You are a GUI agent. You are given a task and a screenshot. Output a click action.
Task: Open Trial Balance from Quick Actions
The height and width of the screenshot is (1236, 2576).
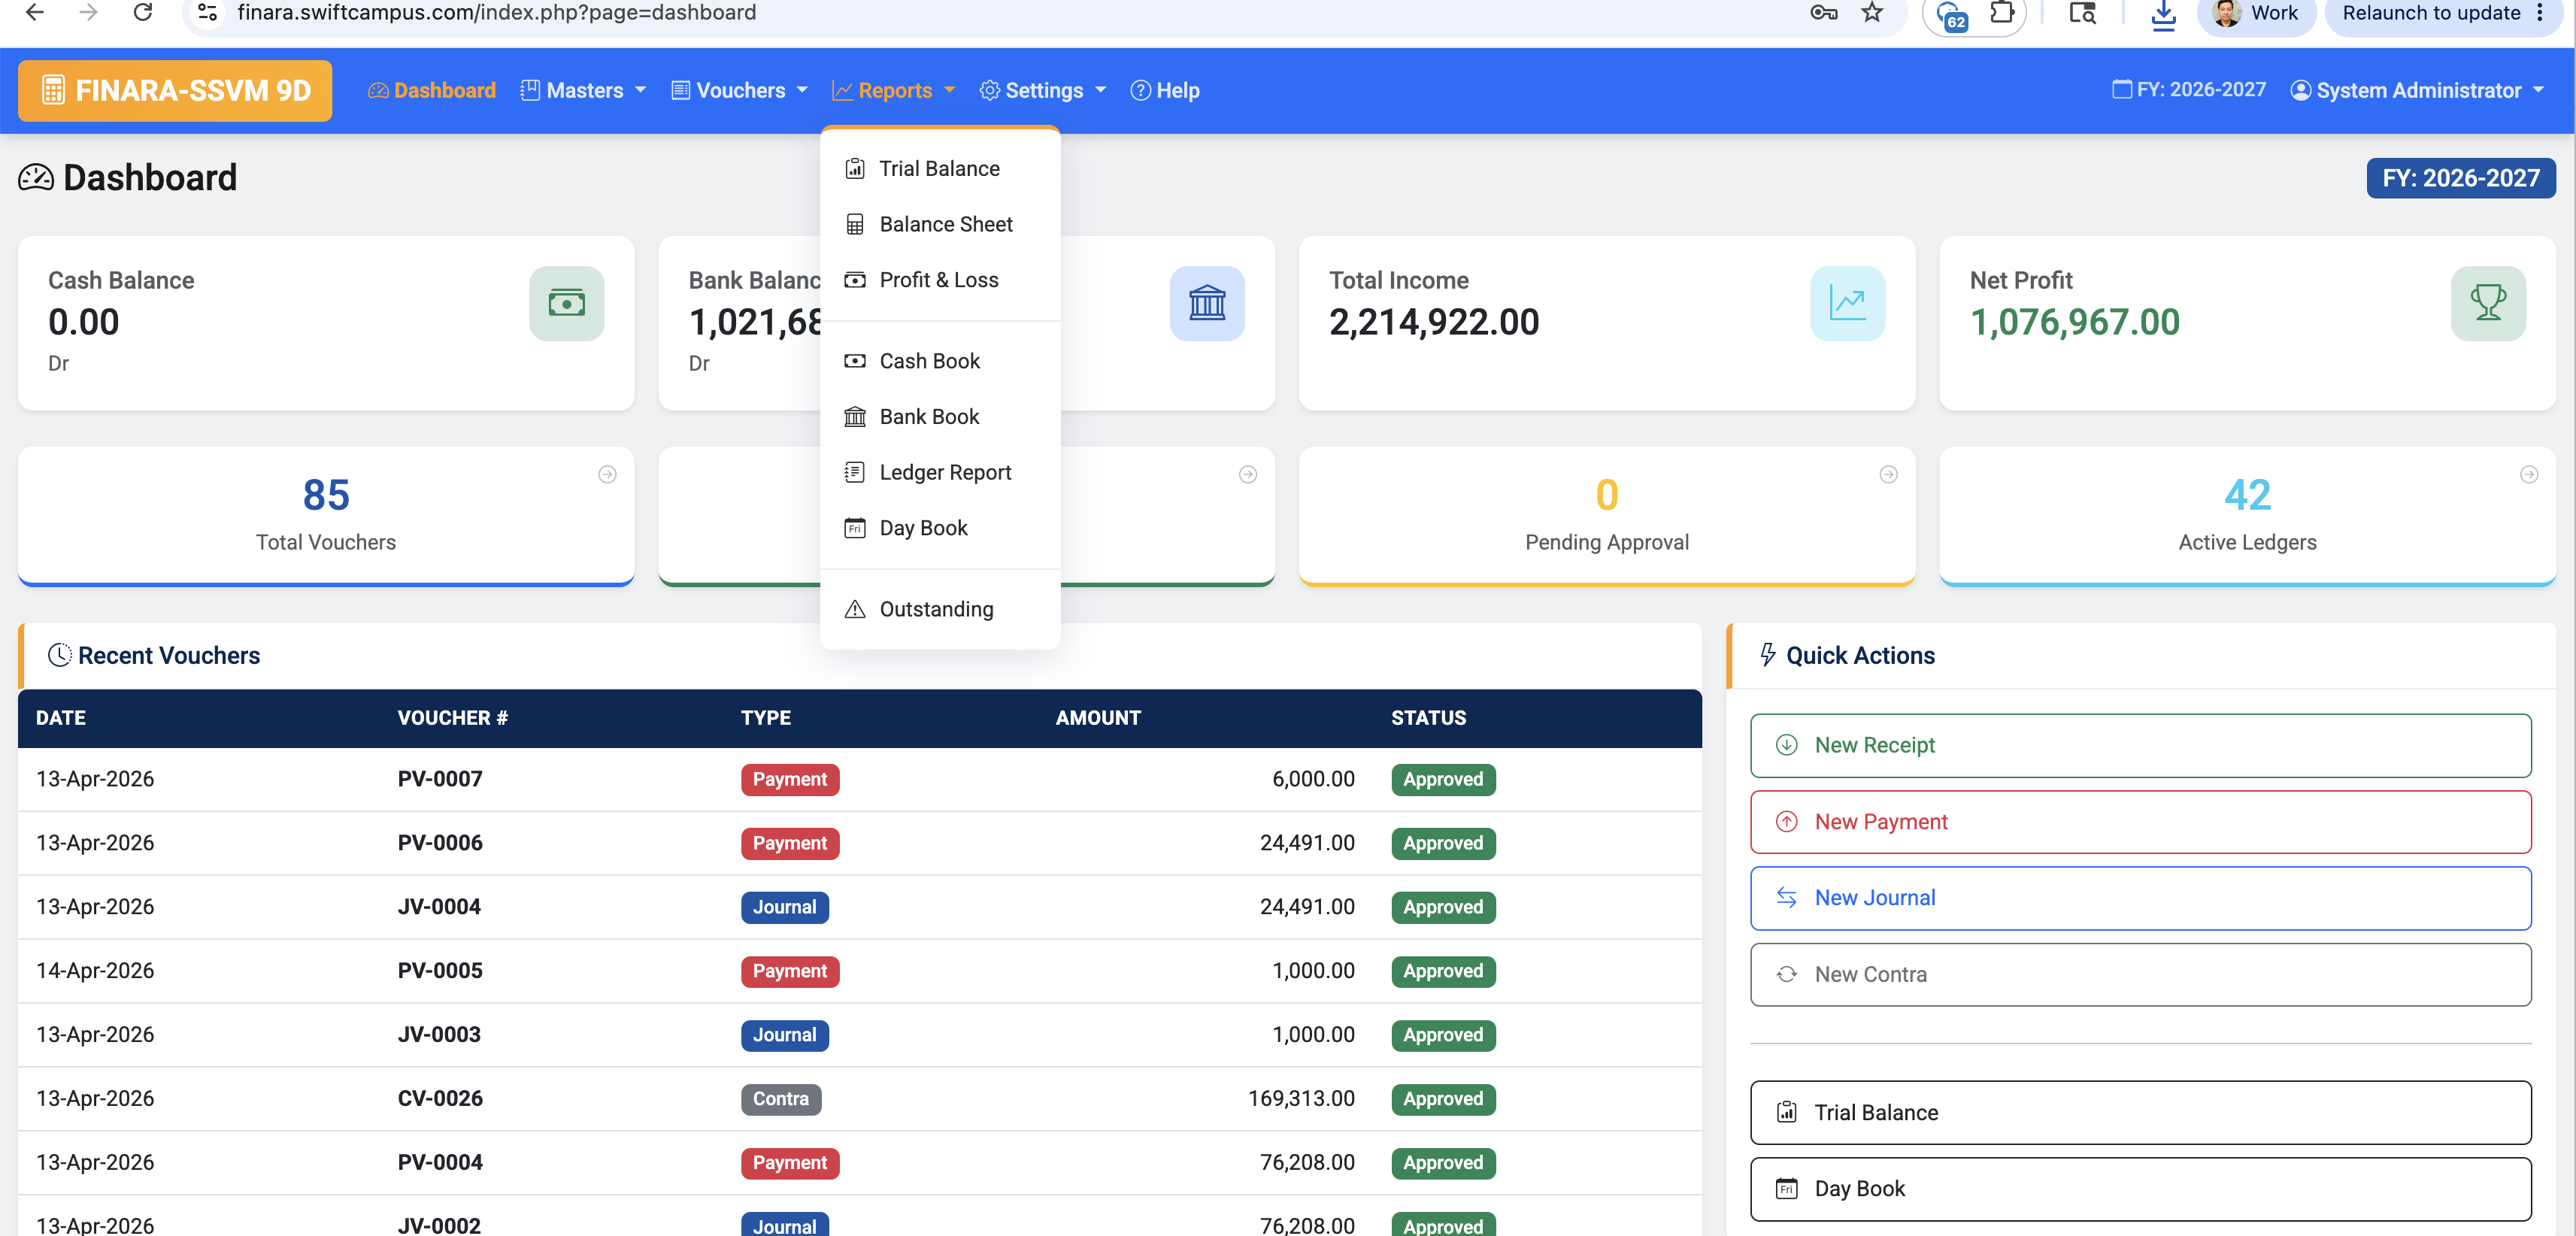(x=2140, y=1112)
